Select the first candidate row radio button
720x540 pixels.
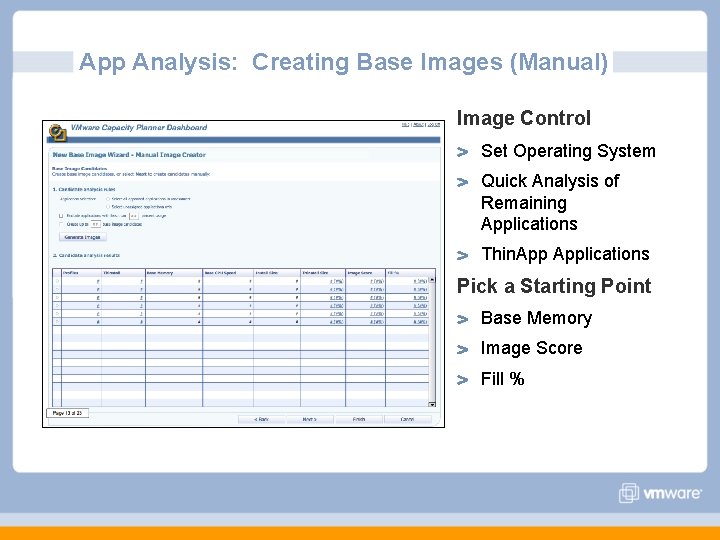(x=57, y=281)
